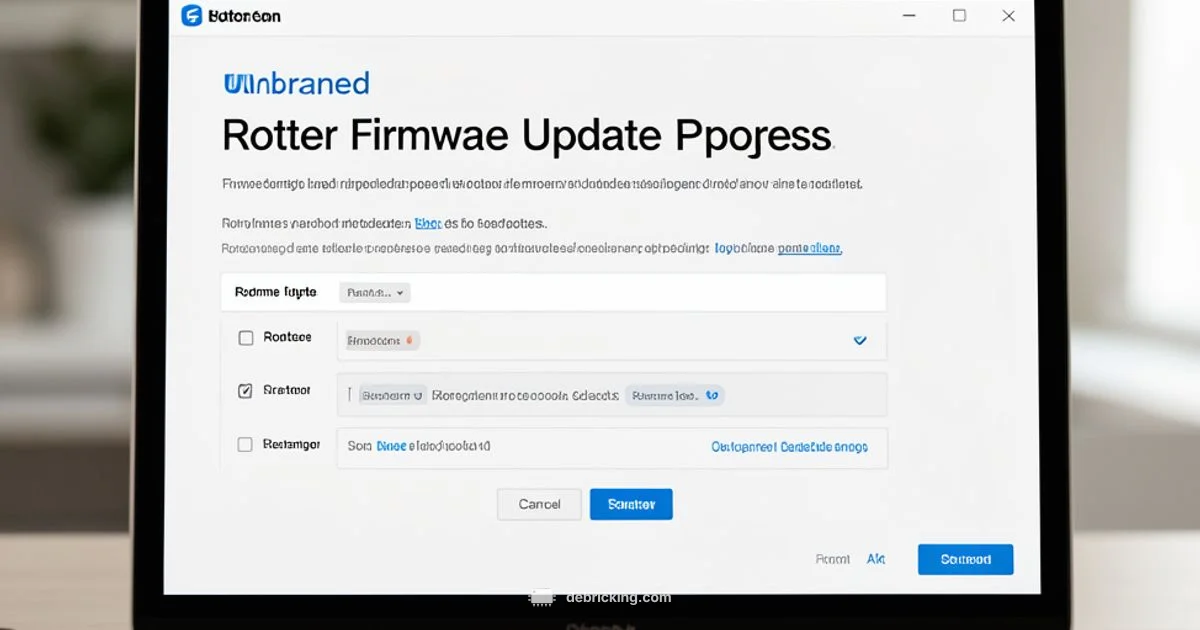Click the blue checkmark icon in the first row
The height and width of the screenshot is (630, 1200).
click(x=860, y=340)
